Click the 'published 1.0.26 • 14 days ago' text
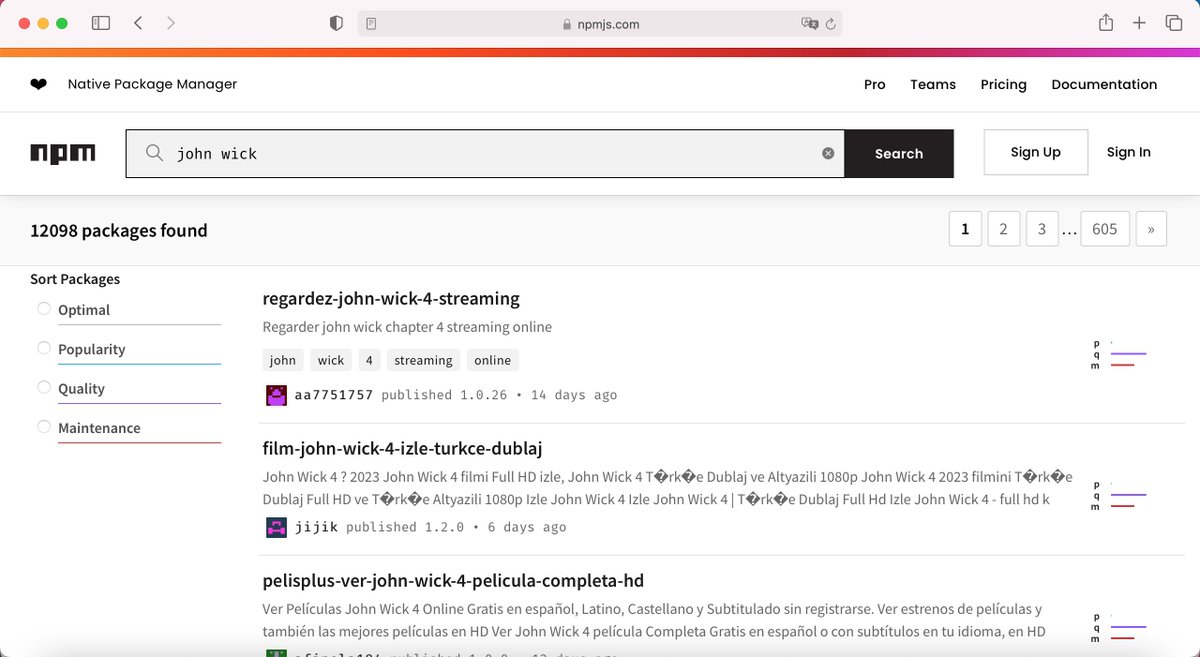 pos(499,395)
